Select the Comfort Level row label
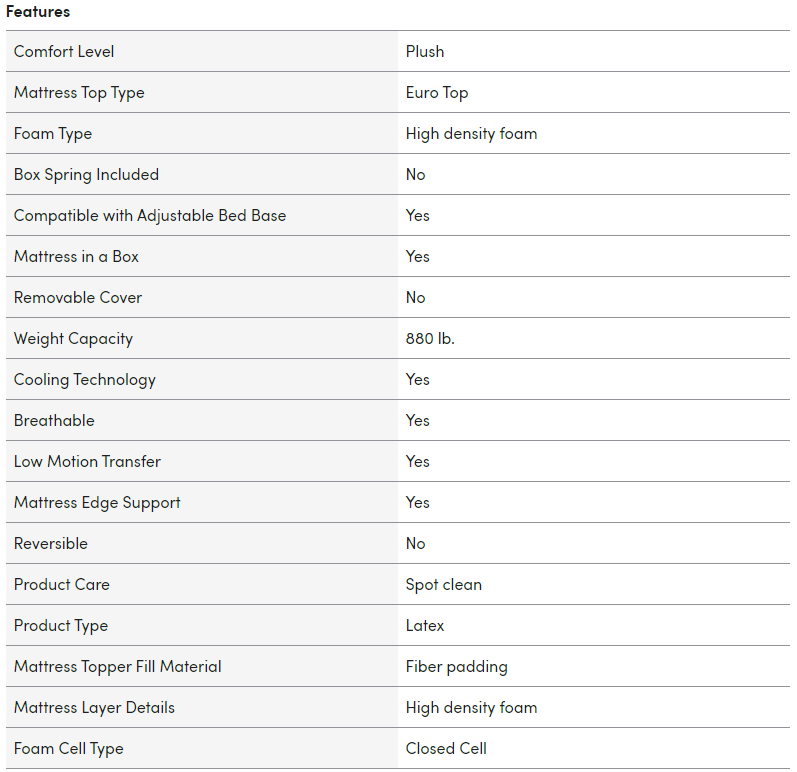 tap(64, 51)
